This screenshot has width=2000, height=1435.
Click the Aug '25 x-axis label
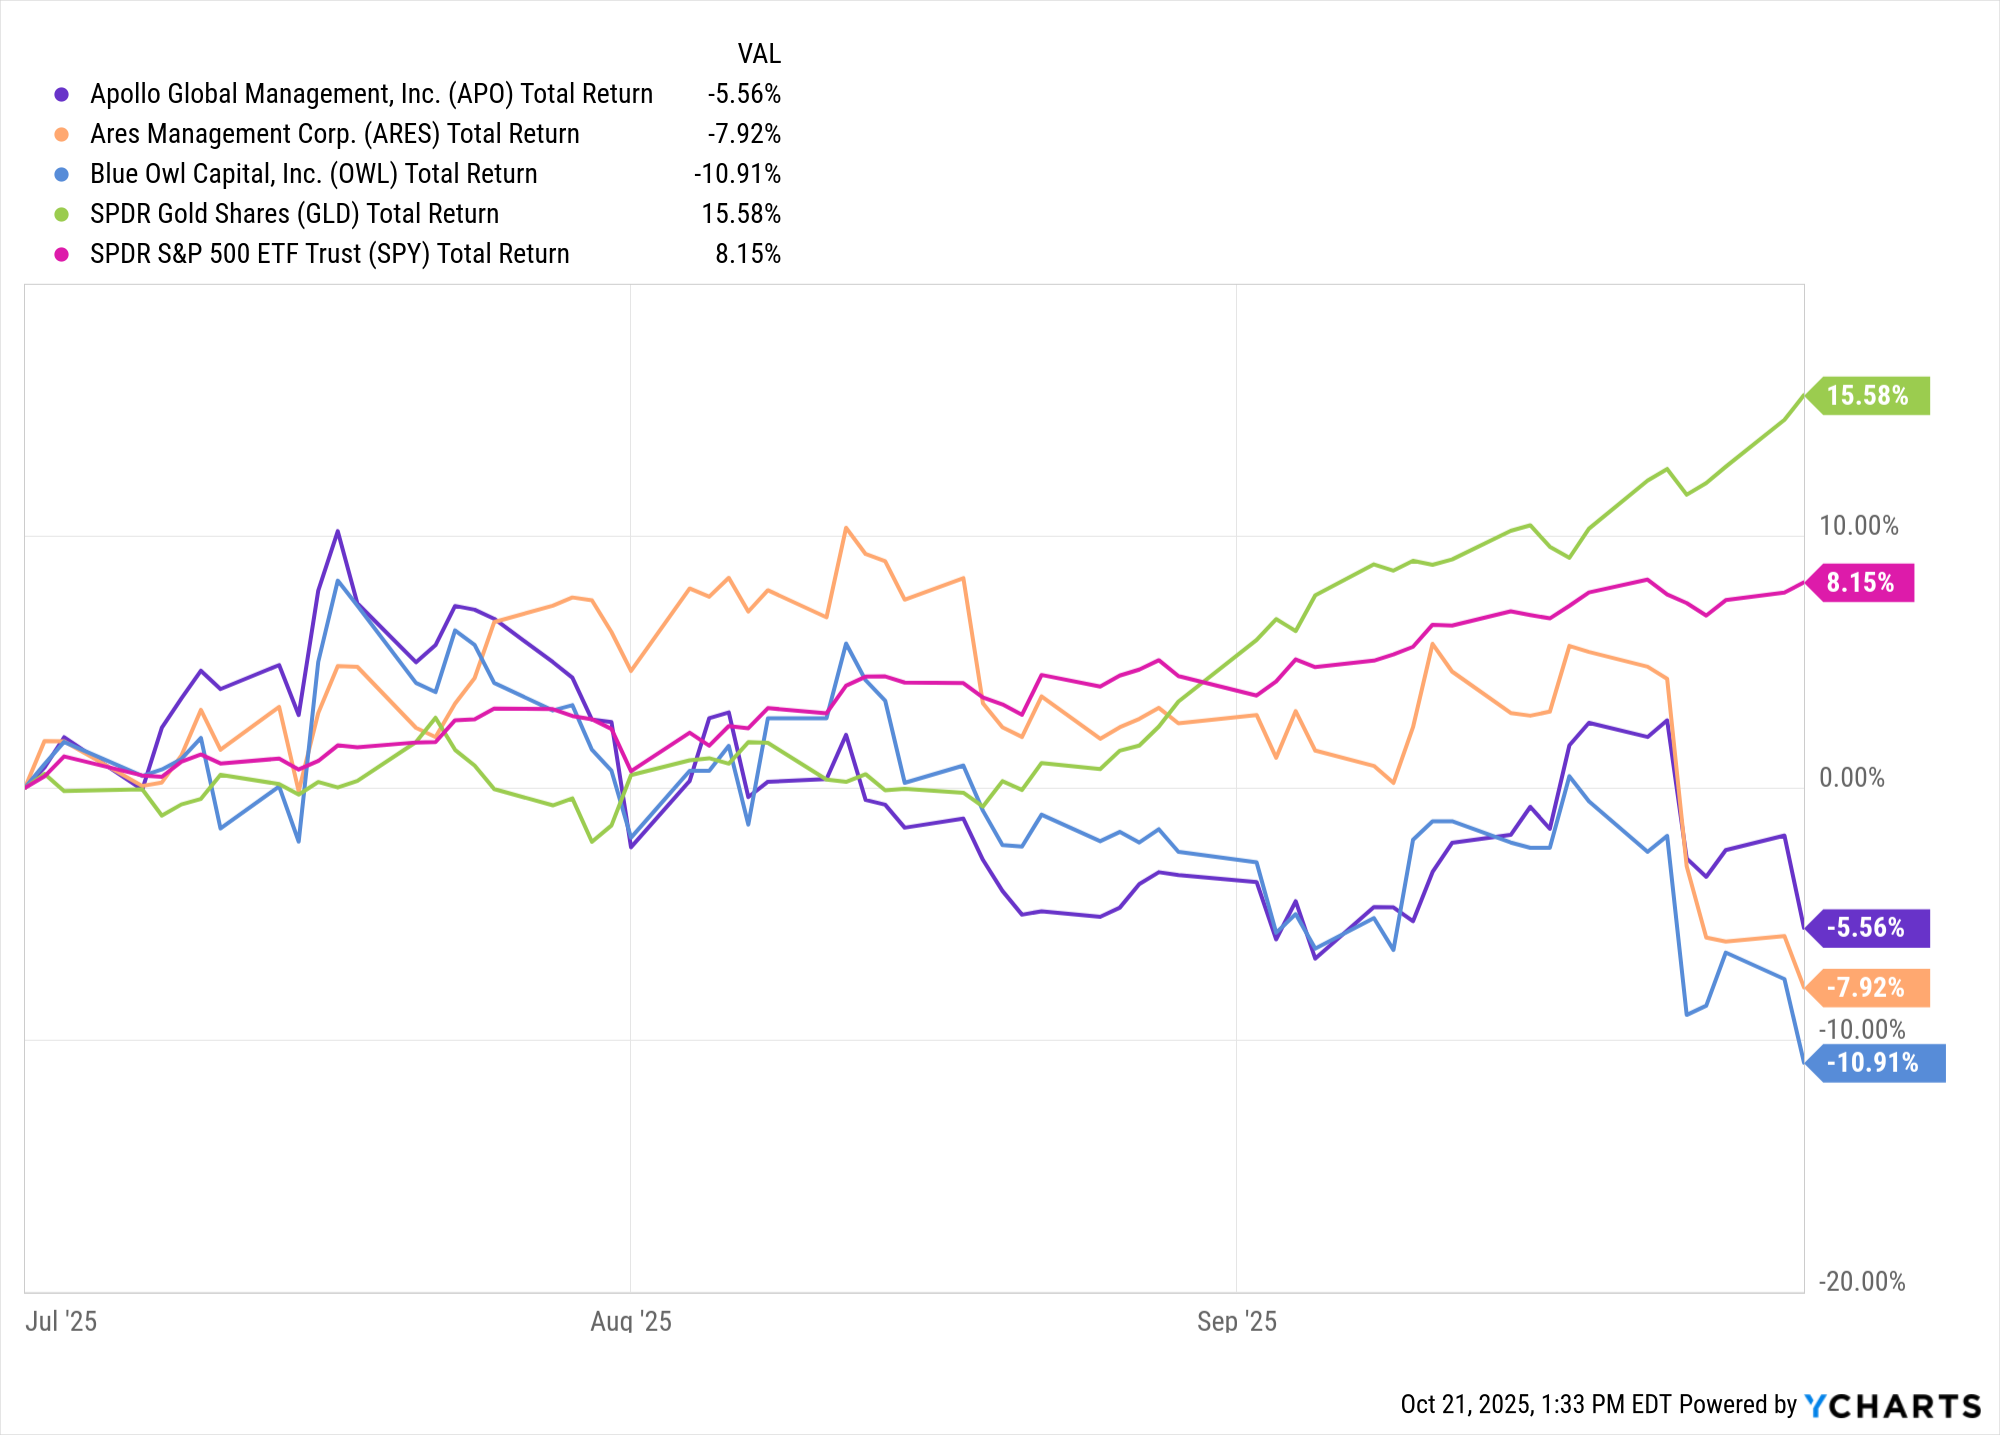coord(631,1321)
